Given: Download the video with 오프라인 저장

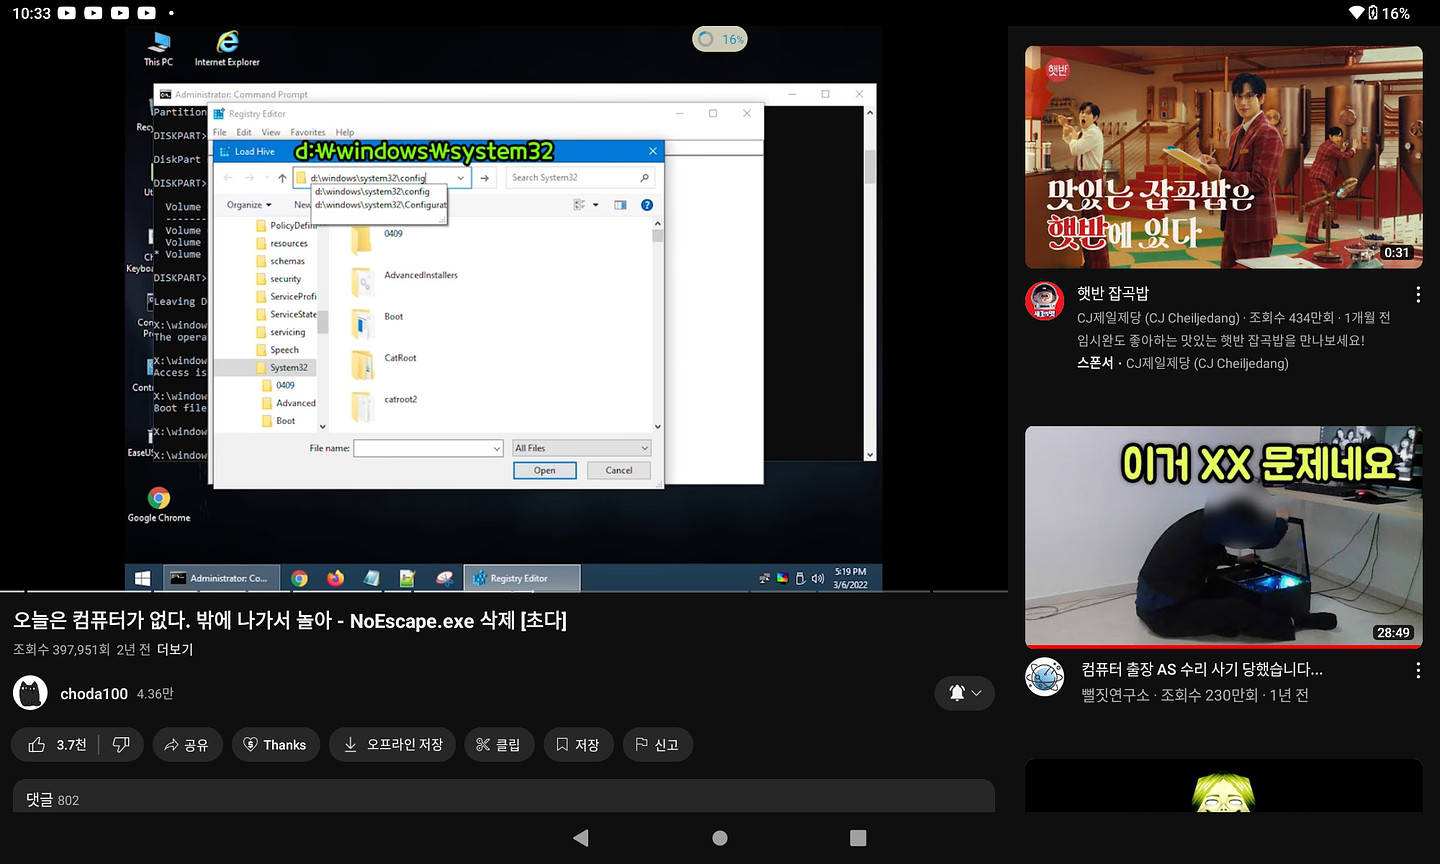Looking at the screenshot, I should pos(392,745).
